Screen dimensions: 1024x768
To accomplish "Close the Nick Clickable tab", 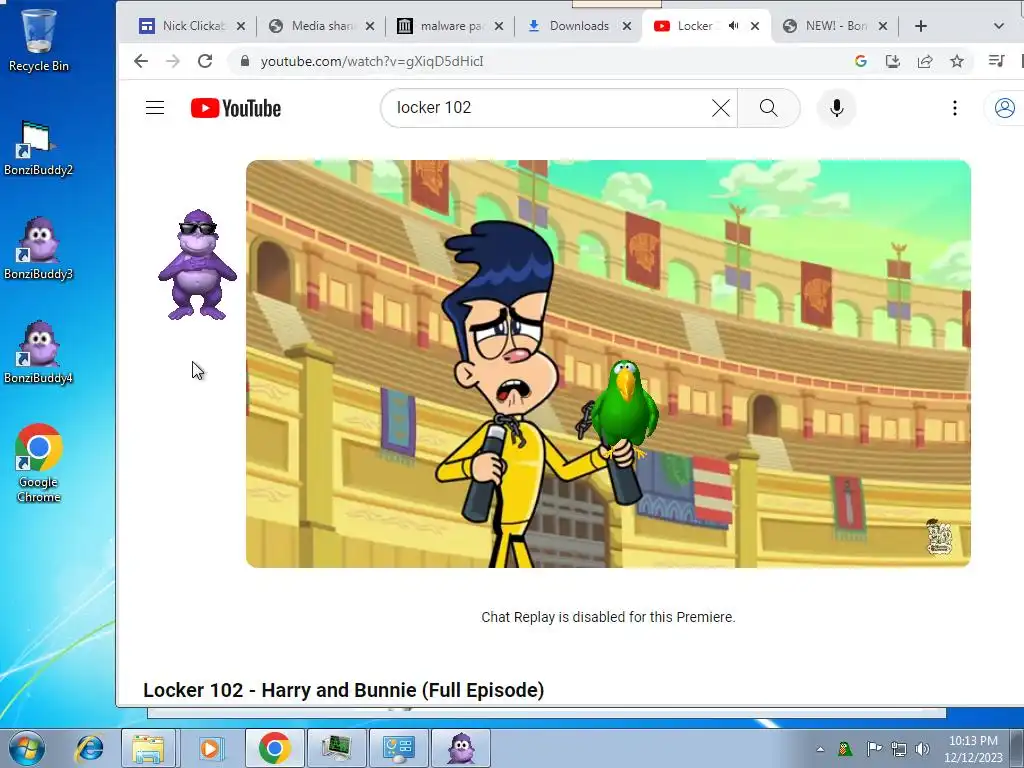I will [241, 26].
